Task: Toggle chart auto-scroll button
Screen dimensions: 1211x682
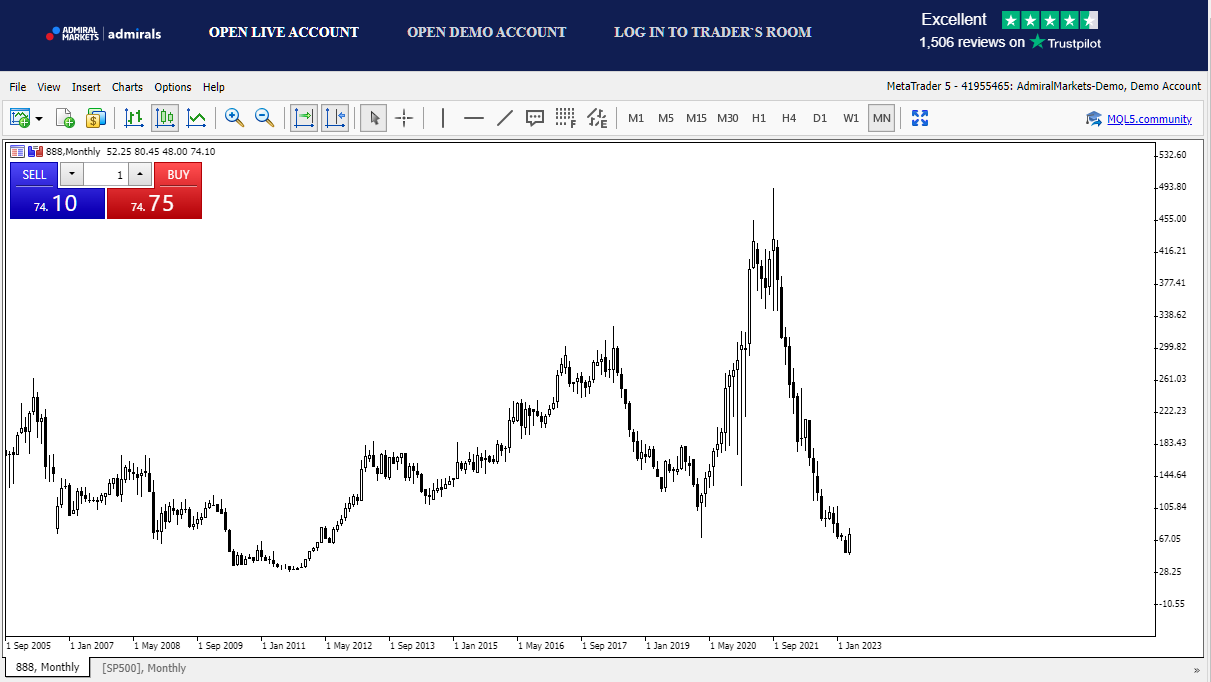Action: coord(303,118)
